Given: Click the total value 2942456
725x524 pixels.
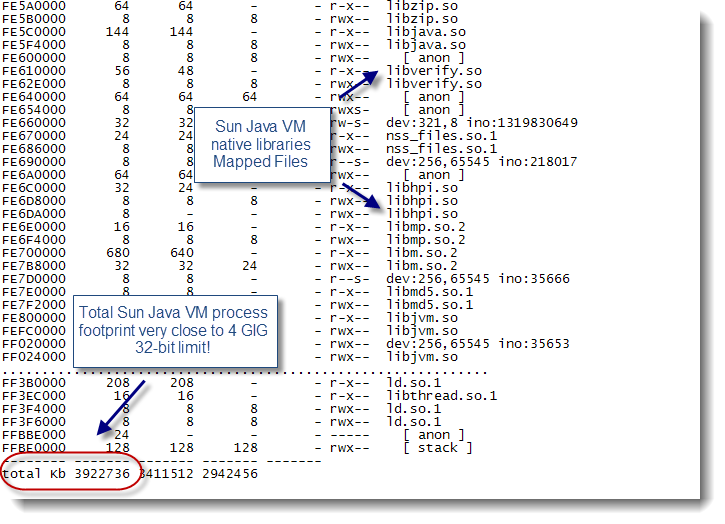Looking at the screenshot, I should [230, 474].
